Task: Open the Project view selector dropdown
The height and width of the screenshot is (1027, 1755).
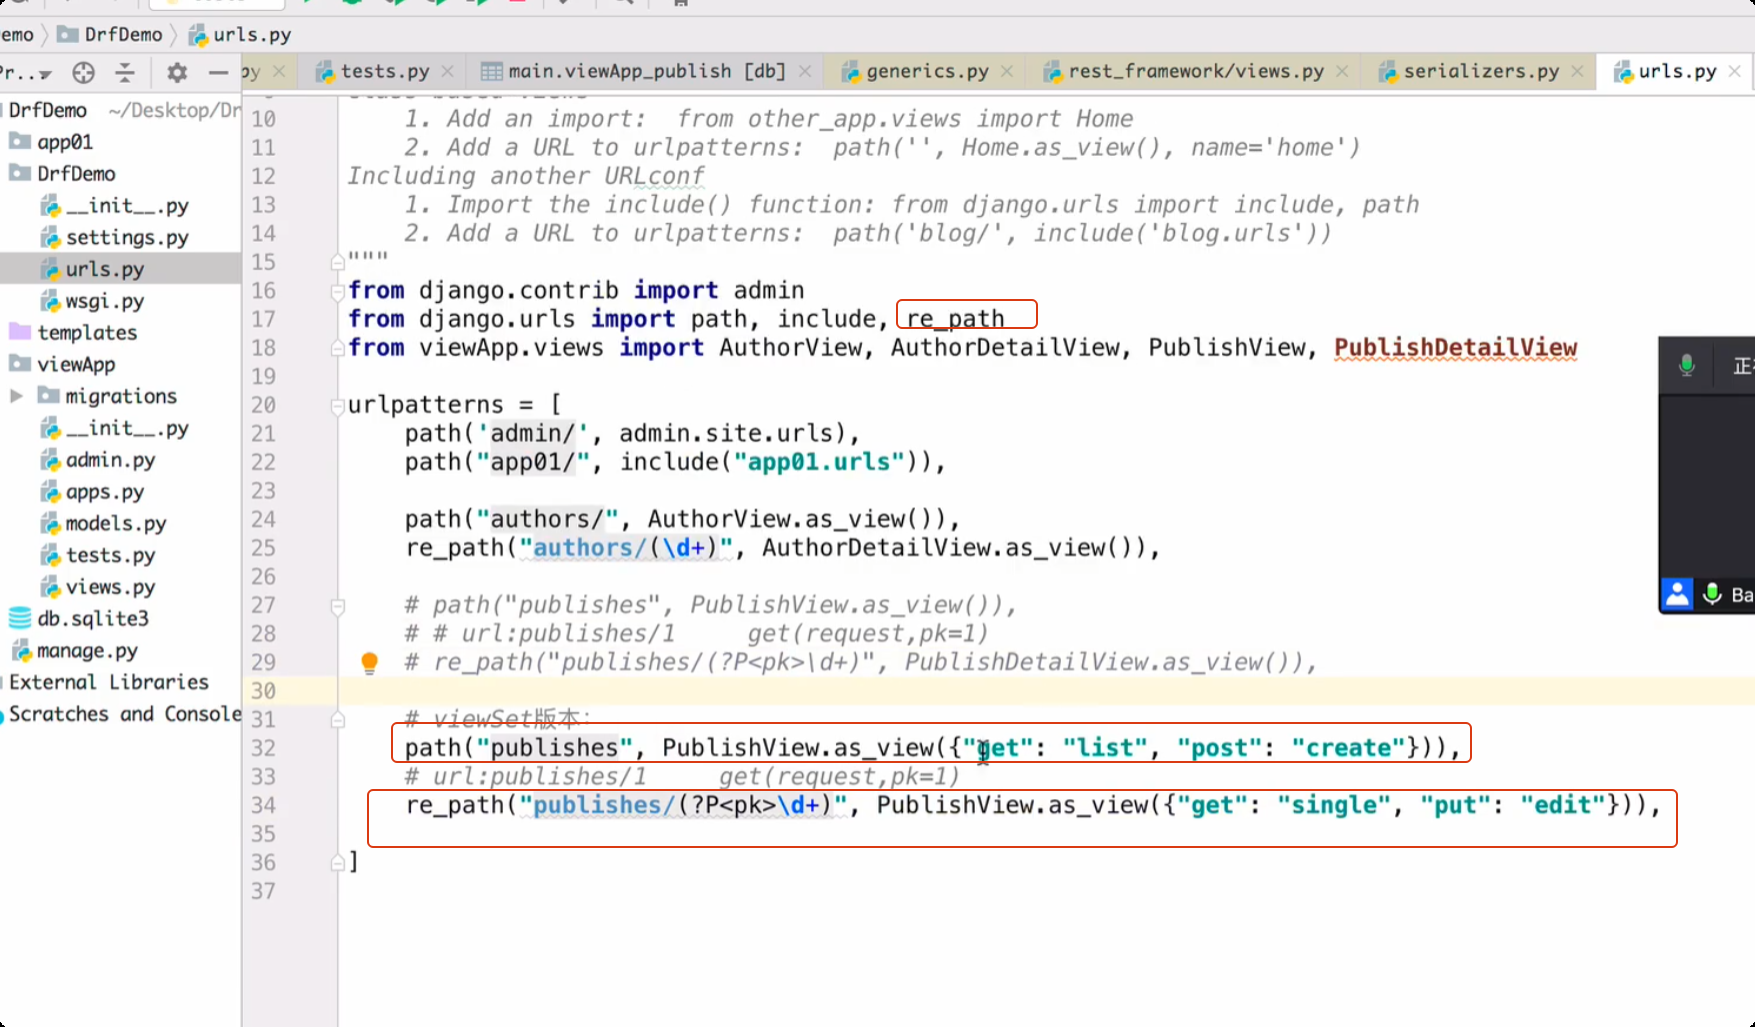Action: pyautogui.click(x=26, y=72)
